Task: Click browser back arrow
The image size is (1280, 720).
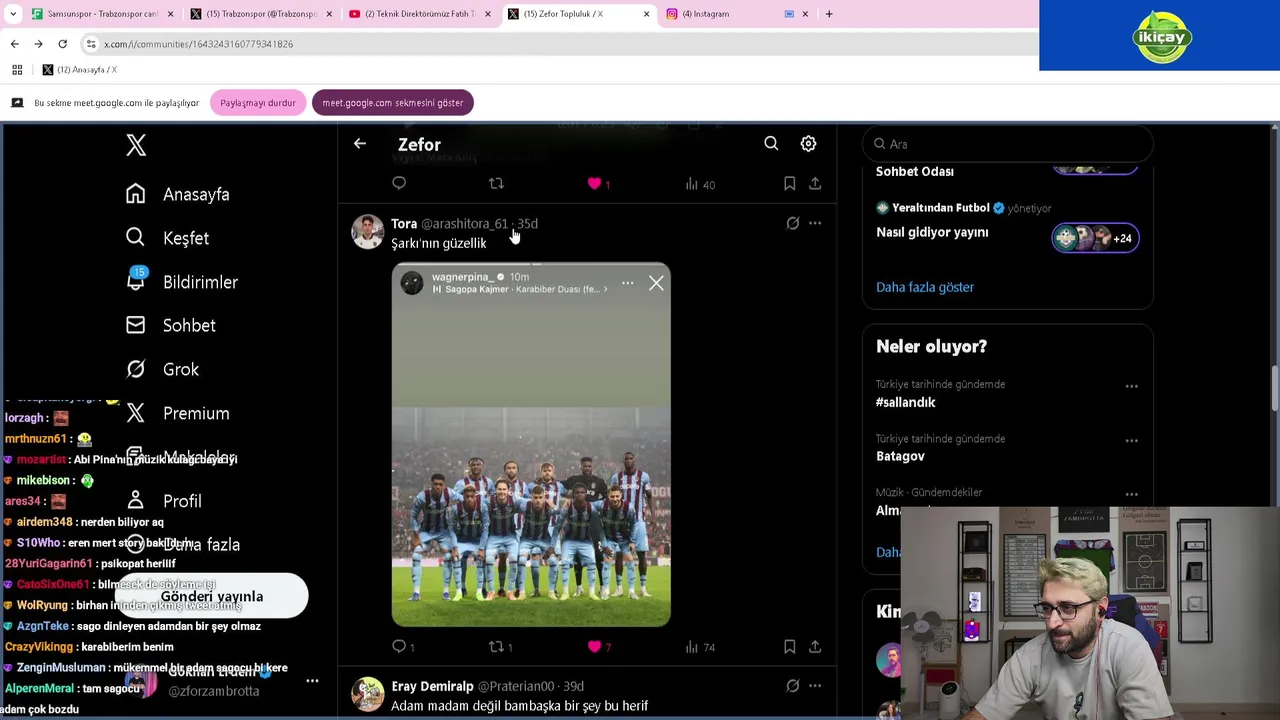Action: coord(14,44)
